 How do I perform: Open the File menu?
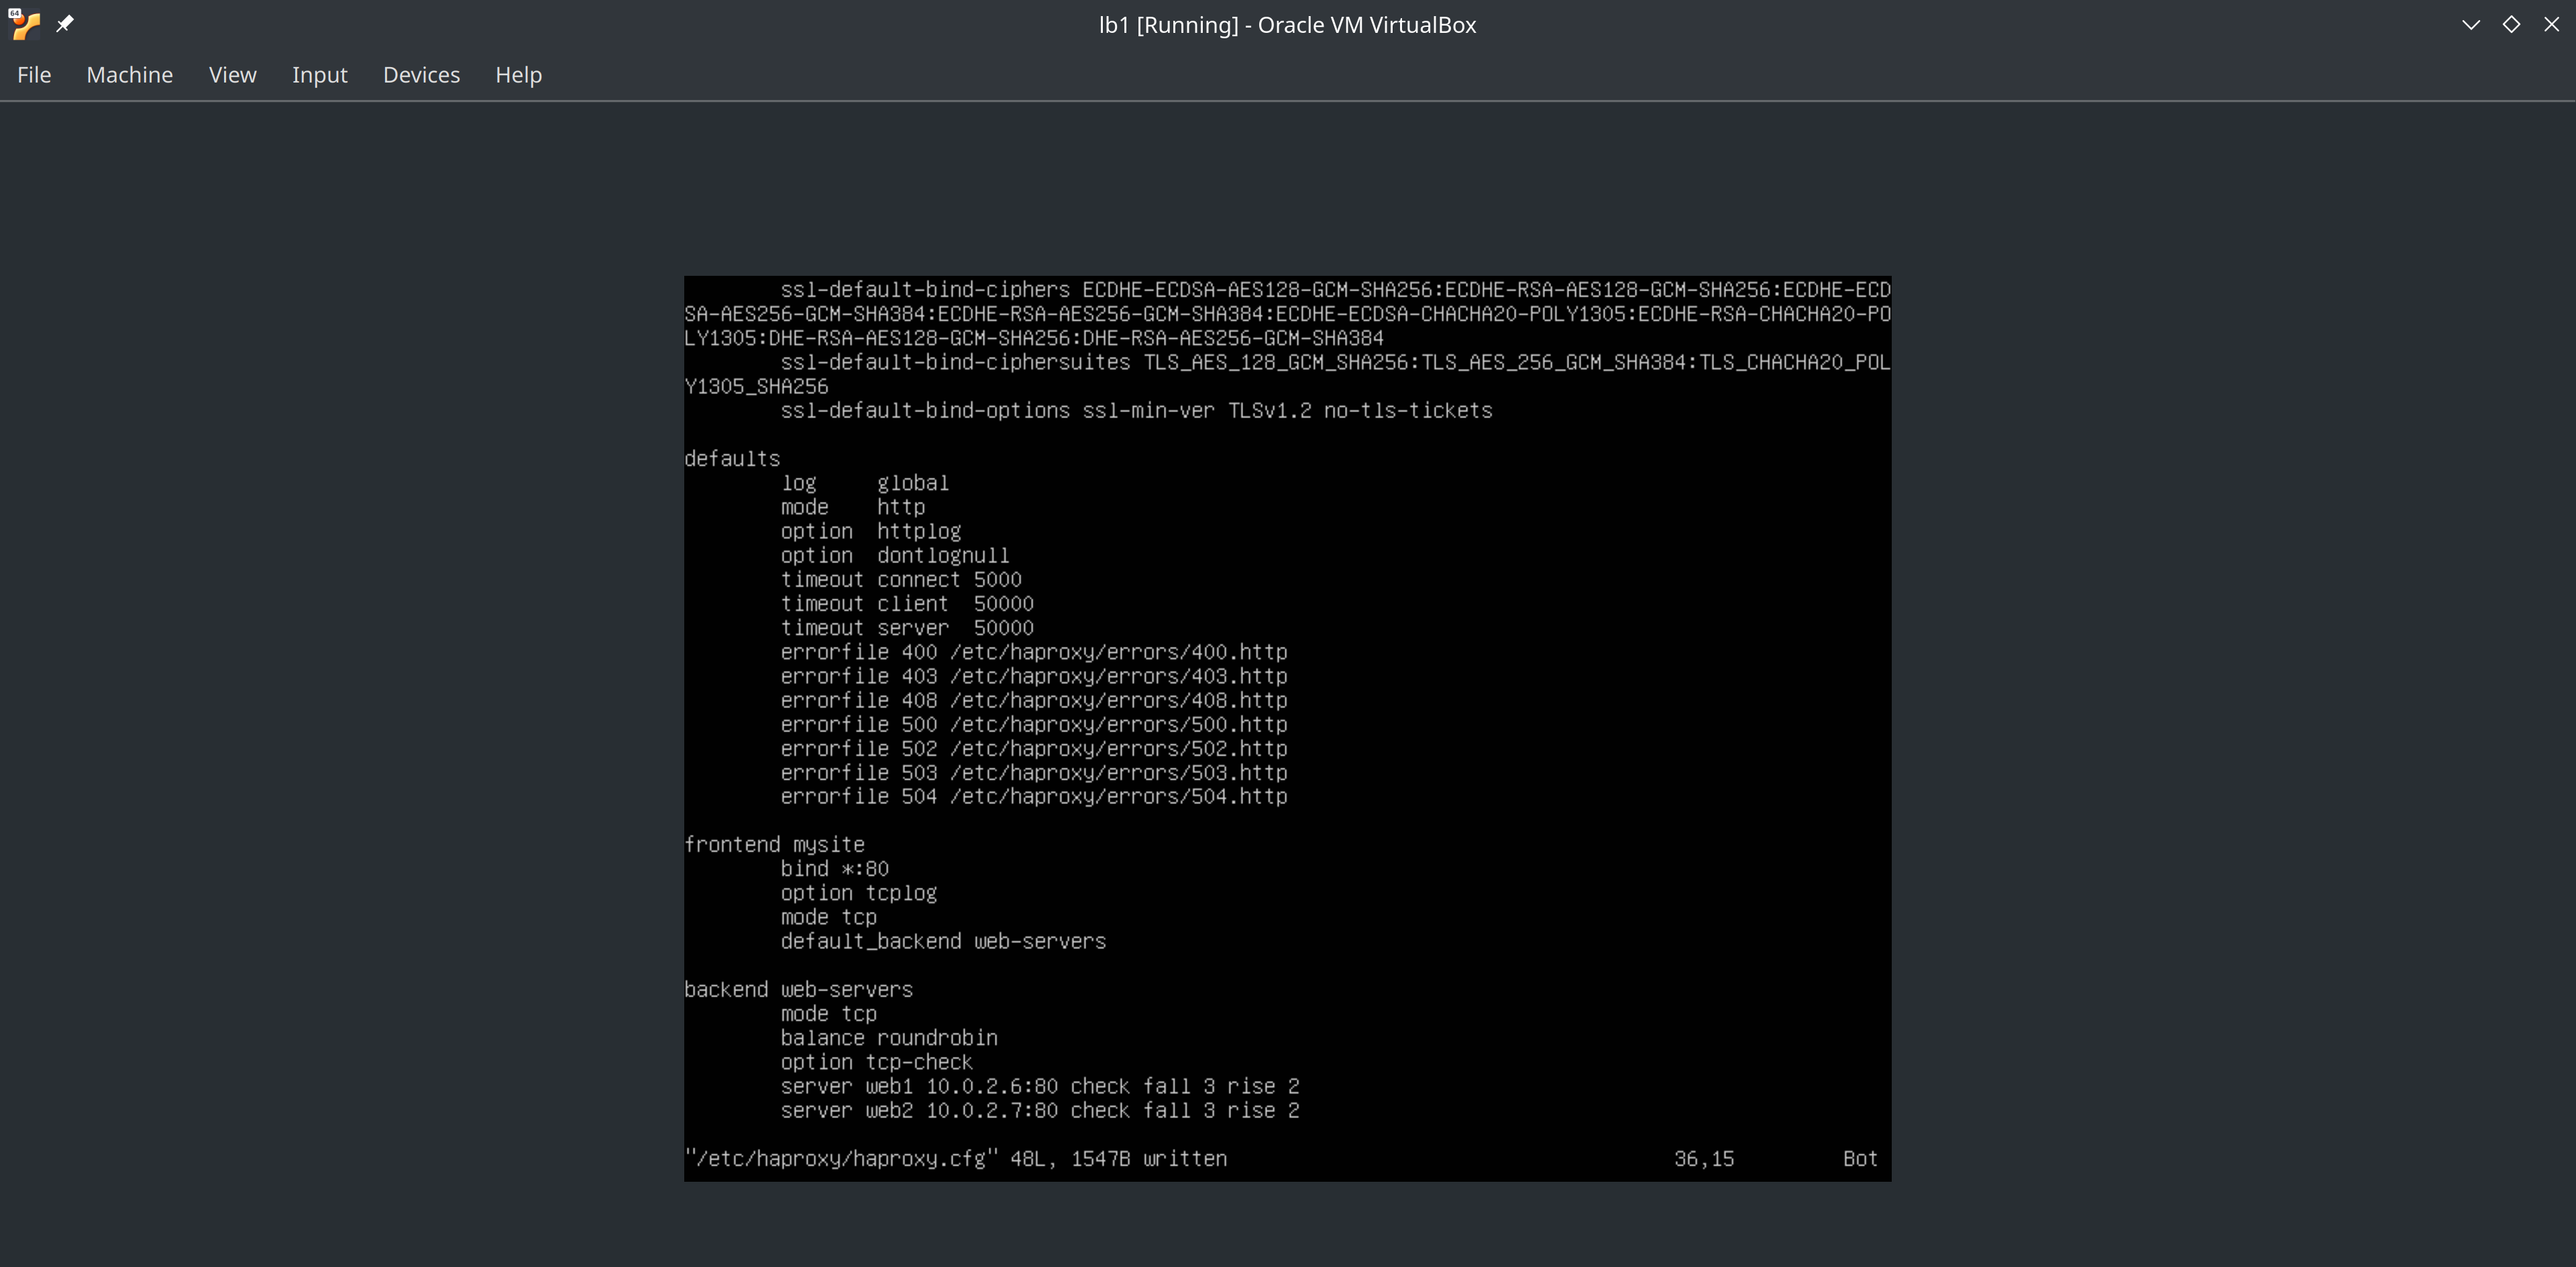(x=34, y=75)
